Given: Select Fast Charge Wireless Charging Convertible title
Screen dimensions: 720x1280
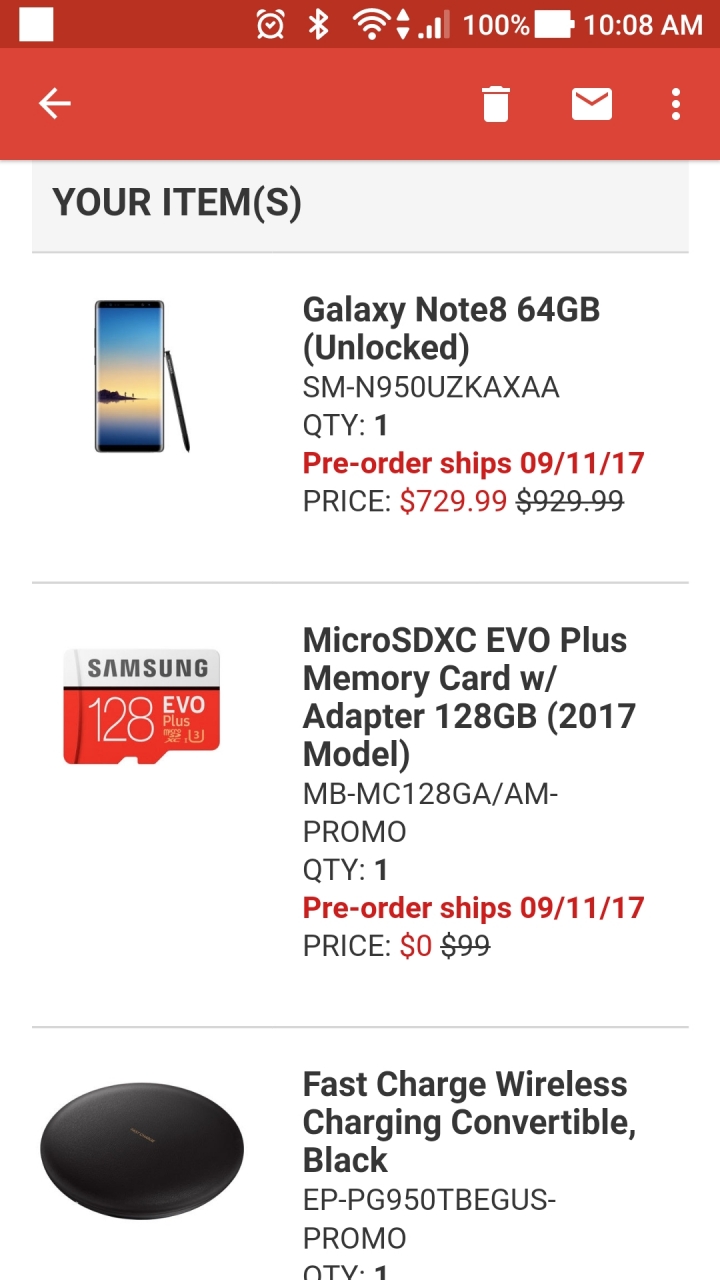Looking at the screenshot, I should tap(470, 1122).
